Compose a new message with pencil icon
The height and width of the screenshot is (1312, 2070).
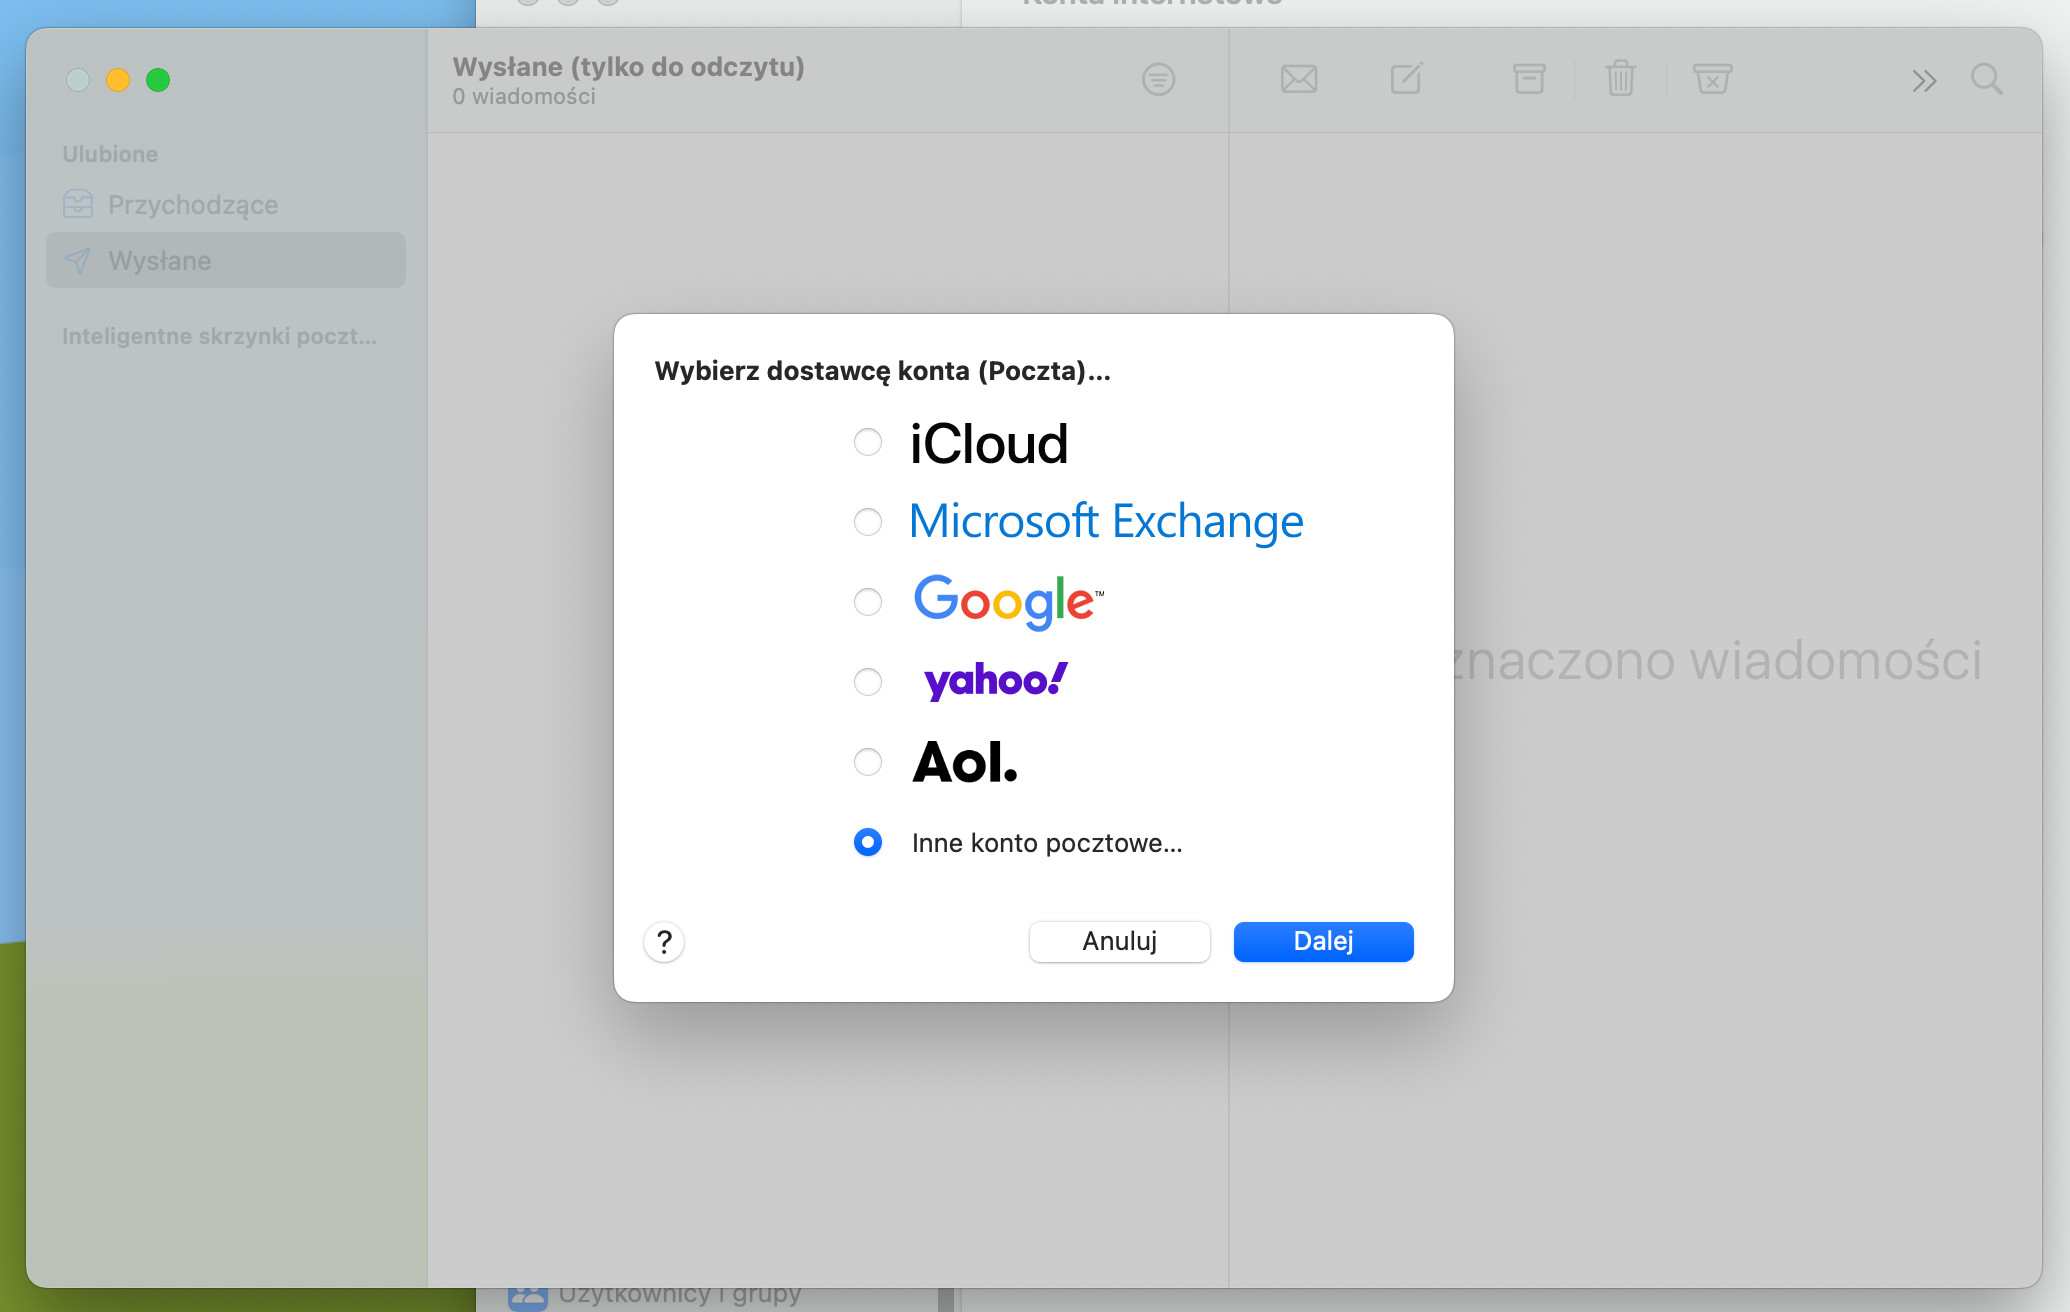[1407, 78]
